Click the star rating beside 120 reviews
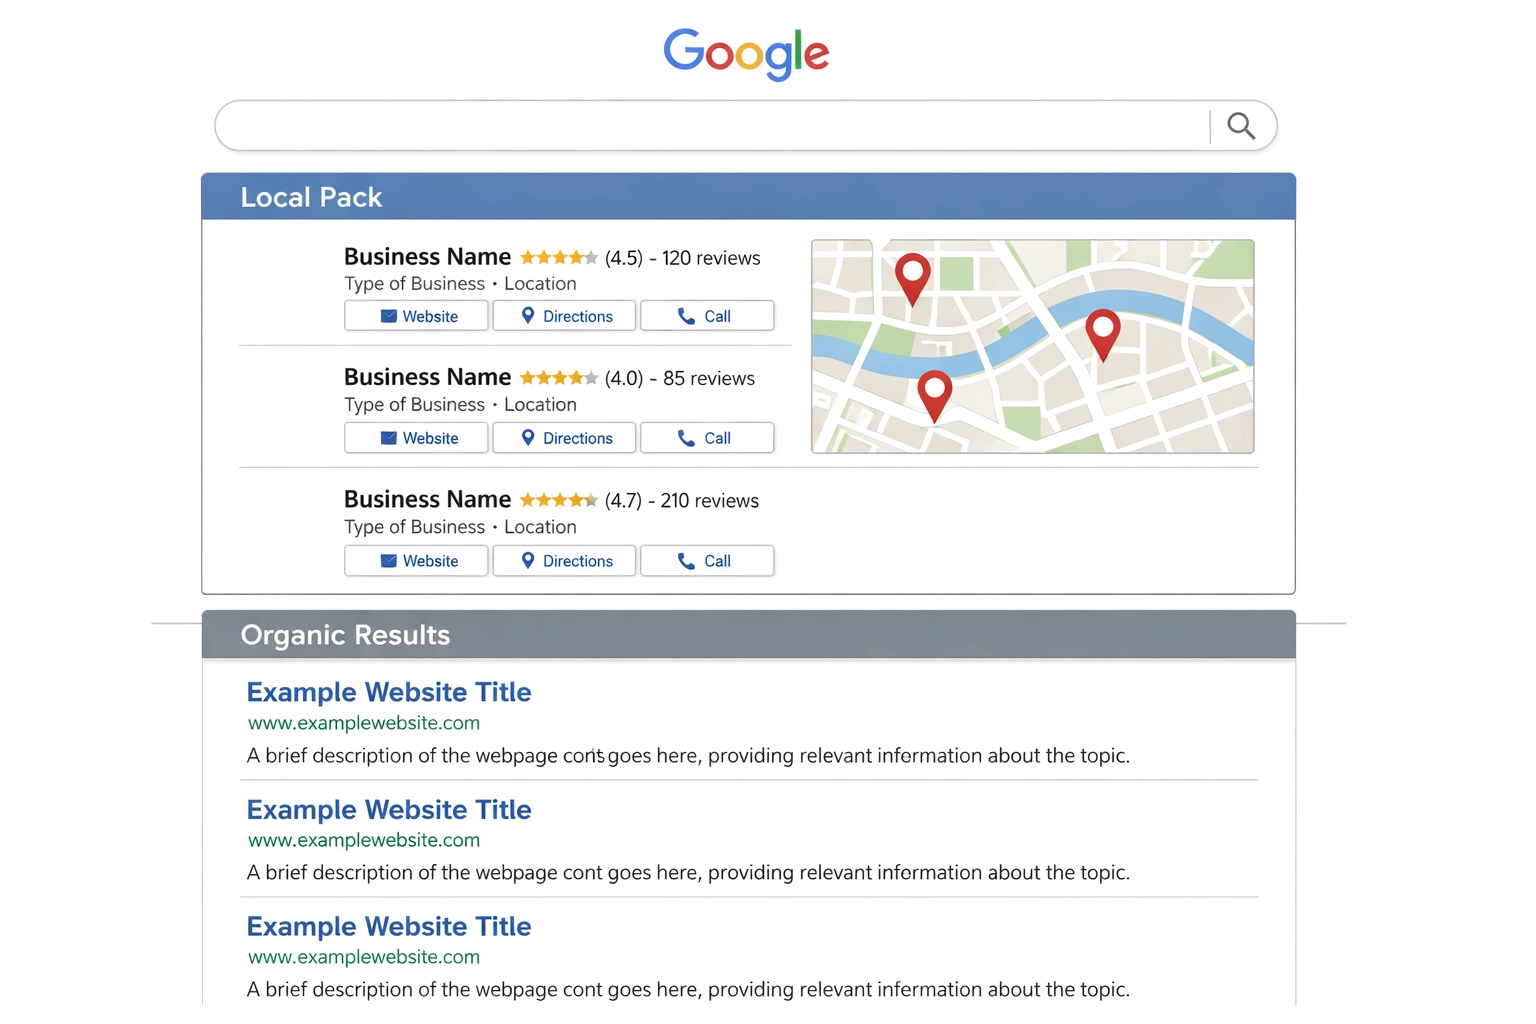 click(x=559, y=257)
